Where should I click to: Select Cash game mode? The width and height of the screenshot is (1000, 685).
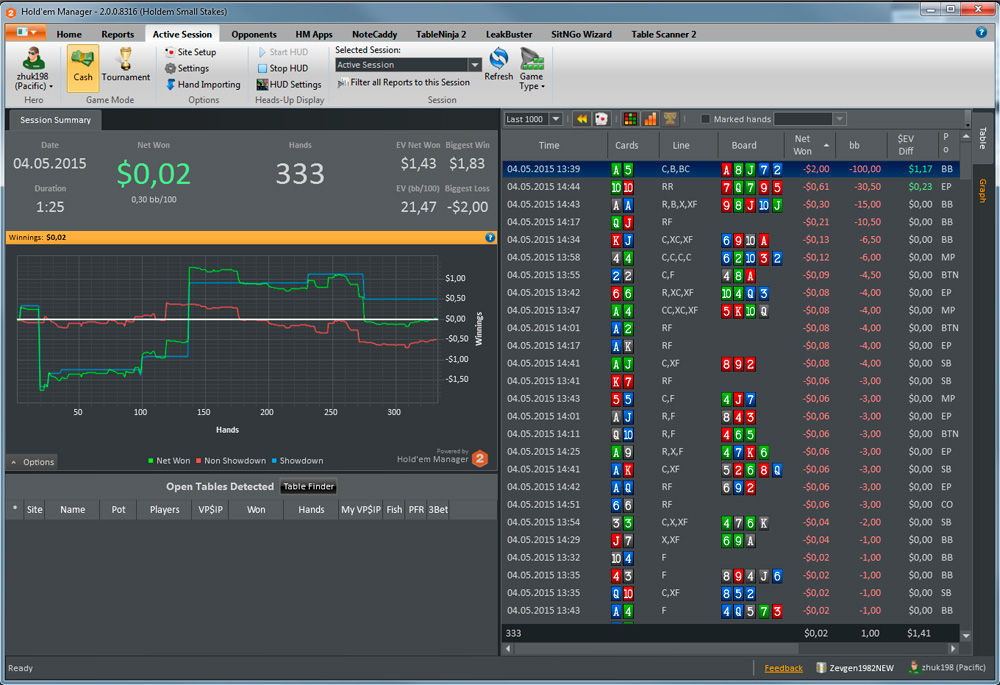(83, 67)
